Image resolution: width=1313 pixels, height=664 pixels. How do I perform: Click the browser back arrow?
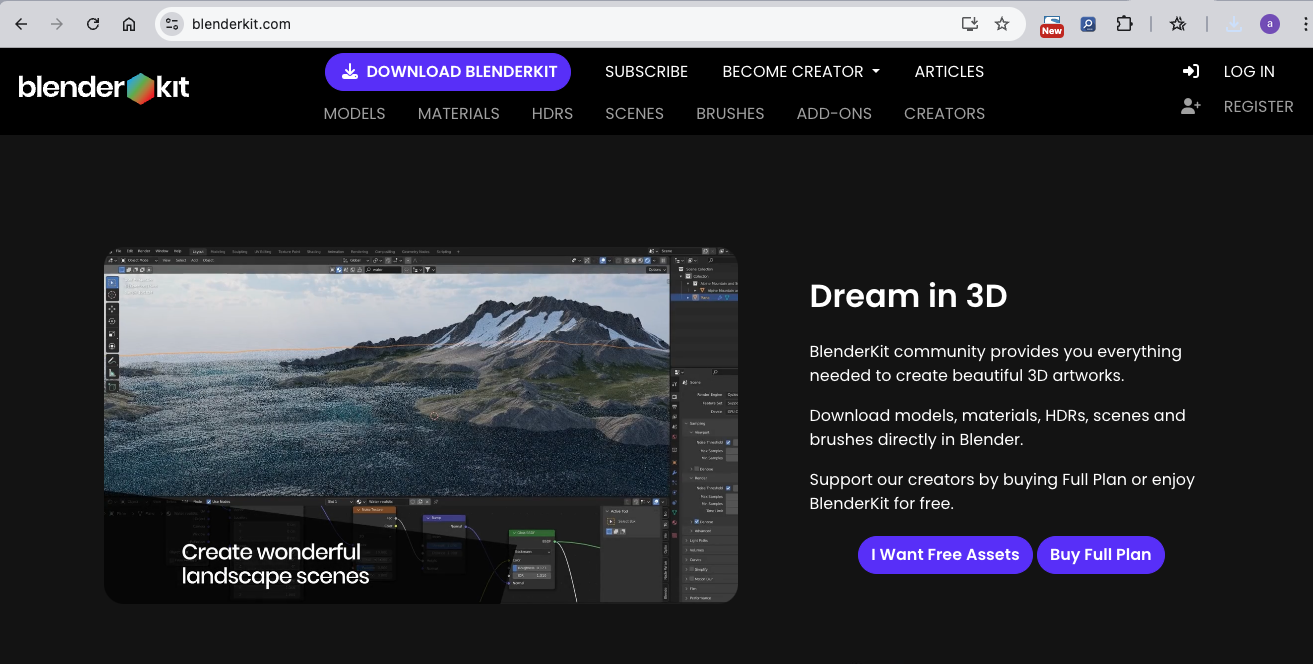21,24
